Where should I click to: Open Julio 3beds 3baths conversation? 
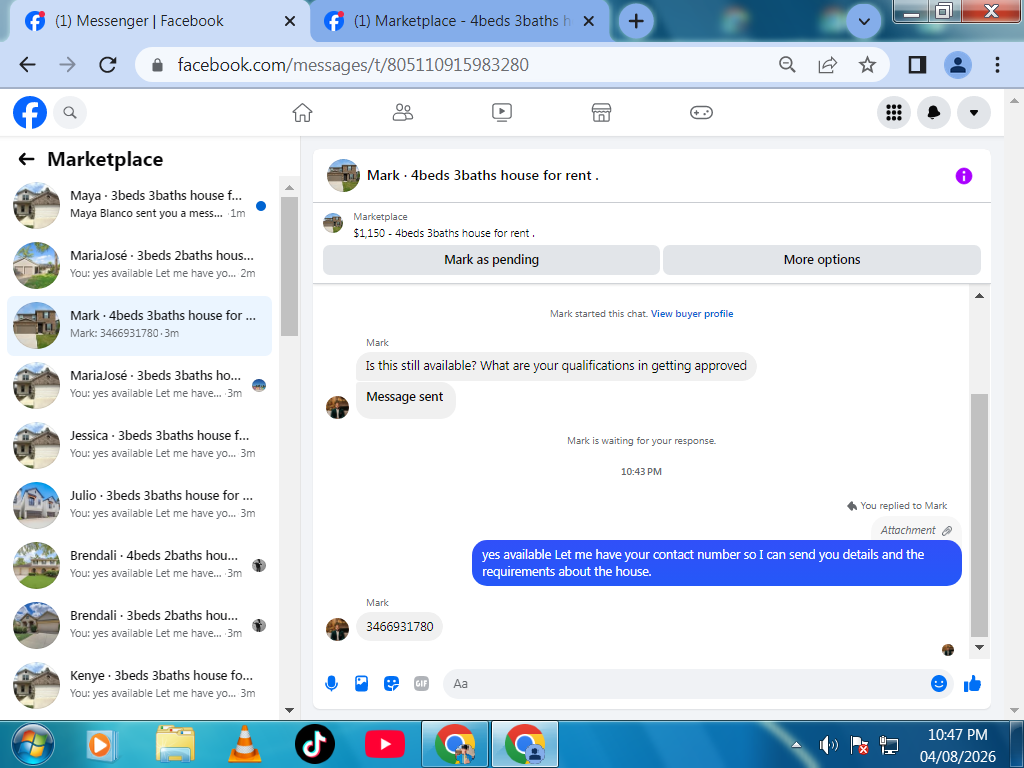[x=139, y=505]
